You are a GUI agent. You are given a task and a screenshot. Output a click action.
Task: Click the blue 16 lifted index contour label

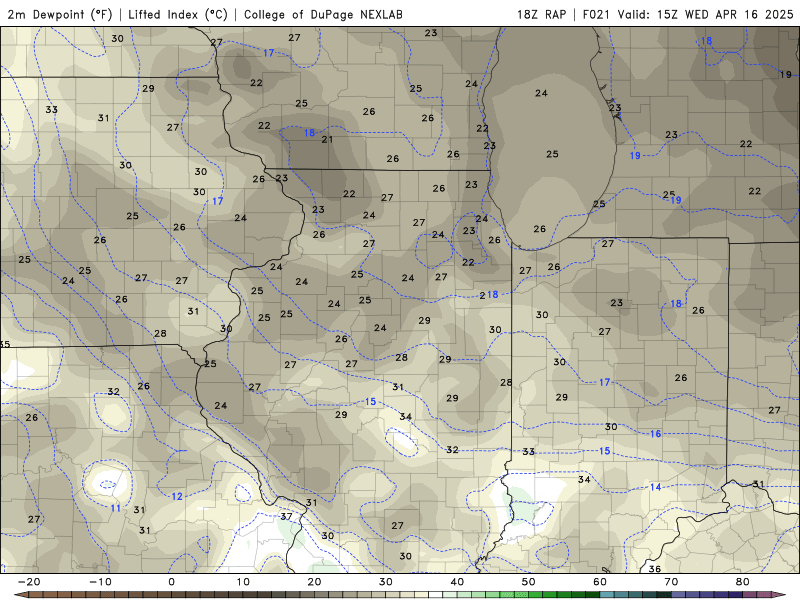(x=655, y=434)
